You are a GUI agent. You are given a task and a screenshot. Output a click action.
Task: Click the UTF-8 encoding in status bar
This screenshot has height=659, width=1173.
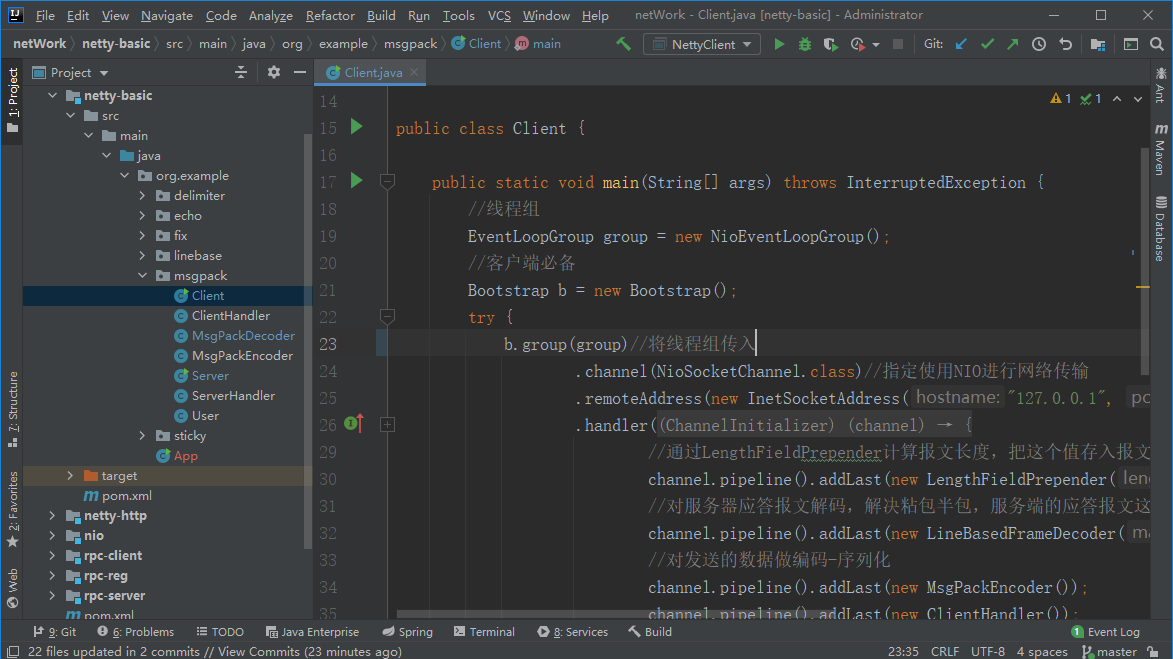[987, 652]
